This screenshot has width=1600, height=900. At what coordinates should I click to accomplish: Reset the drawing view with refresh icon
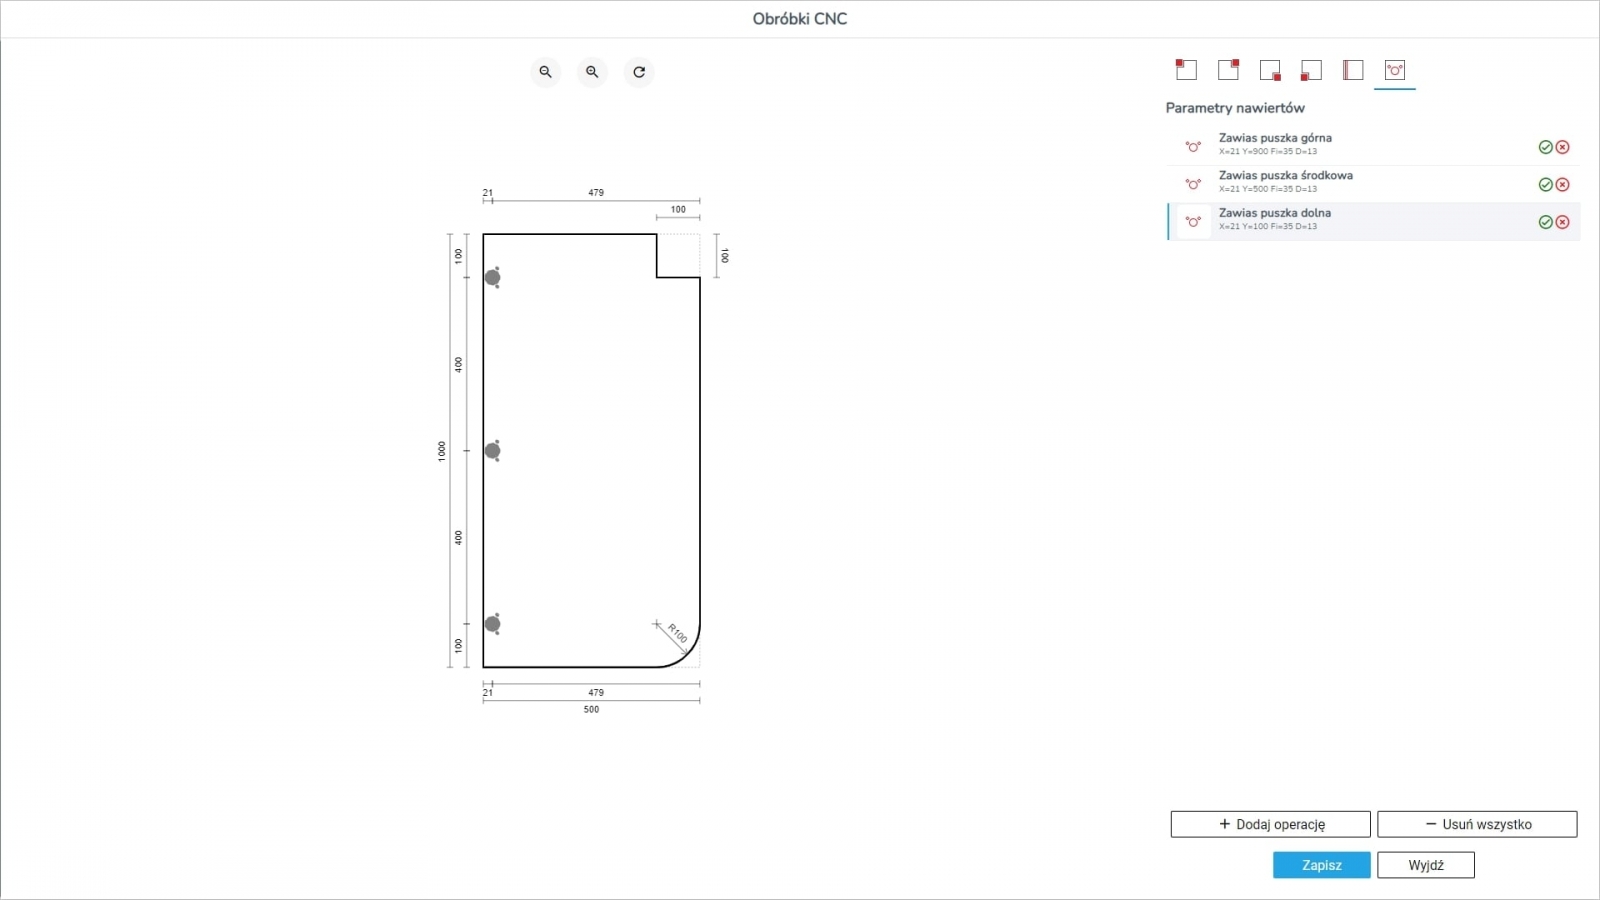[x=639, y=72]
